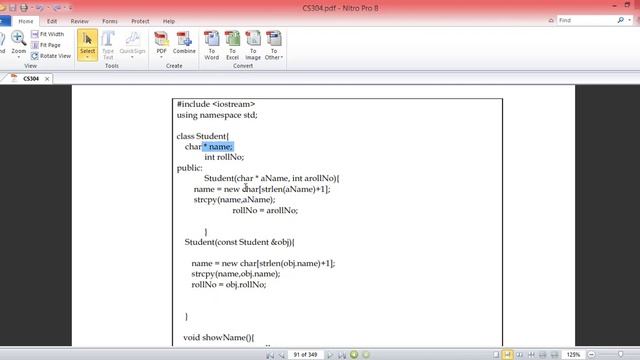Image resolution: width=640 pixels, height=360 pixels.
Task: Go to first page button
Action: pyautogui.click(x=270, y=355)
